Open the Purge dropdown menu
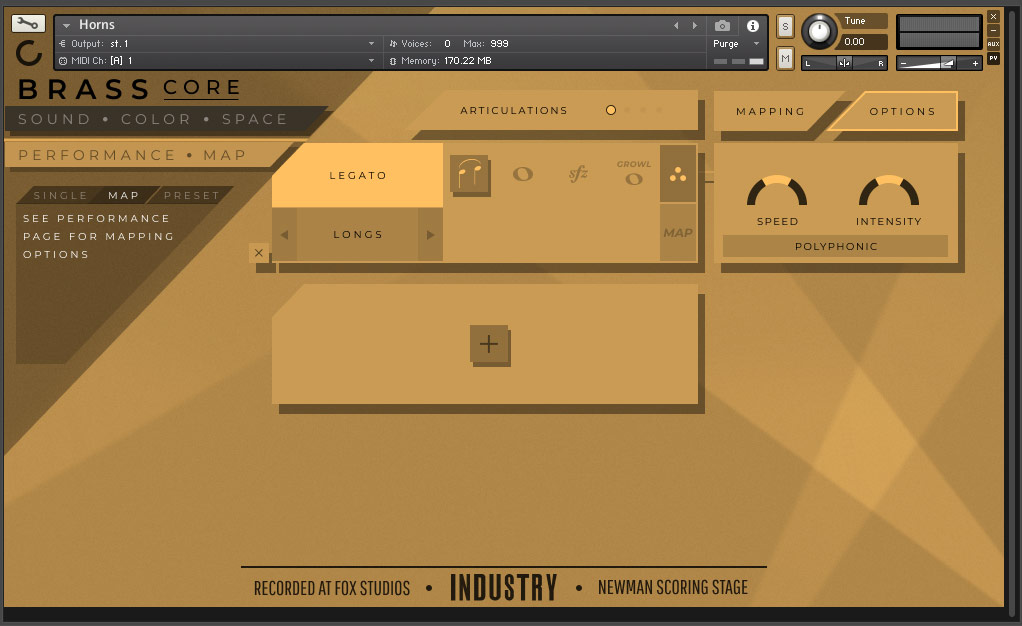 (735, 44)
